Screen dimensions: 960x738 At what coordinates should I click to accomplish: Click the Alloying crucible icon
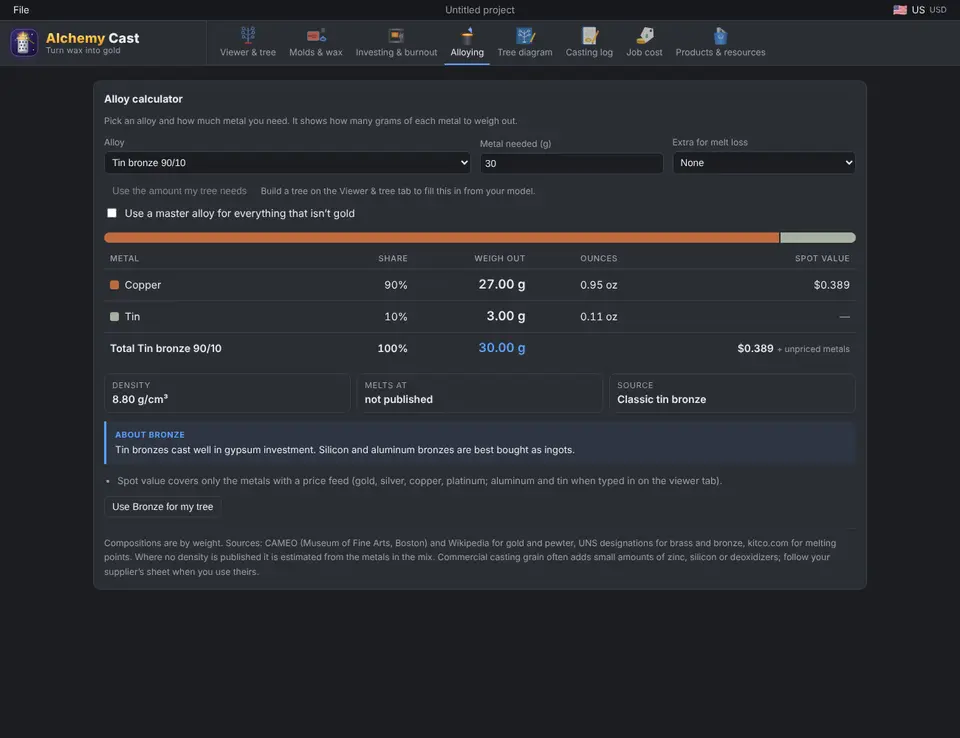point(467,35)
